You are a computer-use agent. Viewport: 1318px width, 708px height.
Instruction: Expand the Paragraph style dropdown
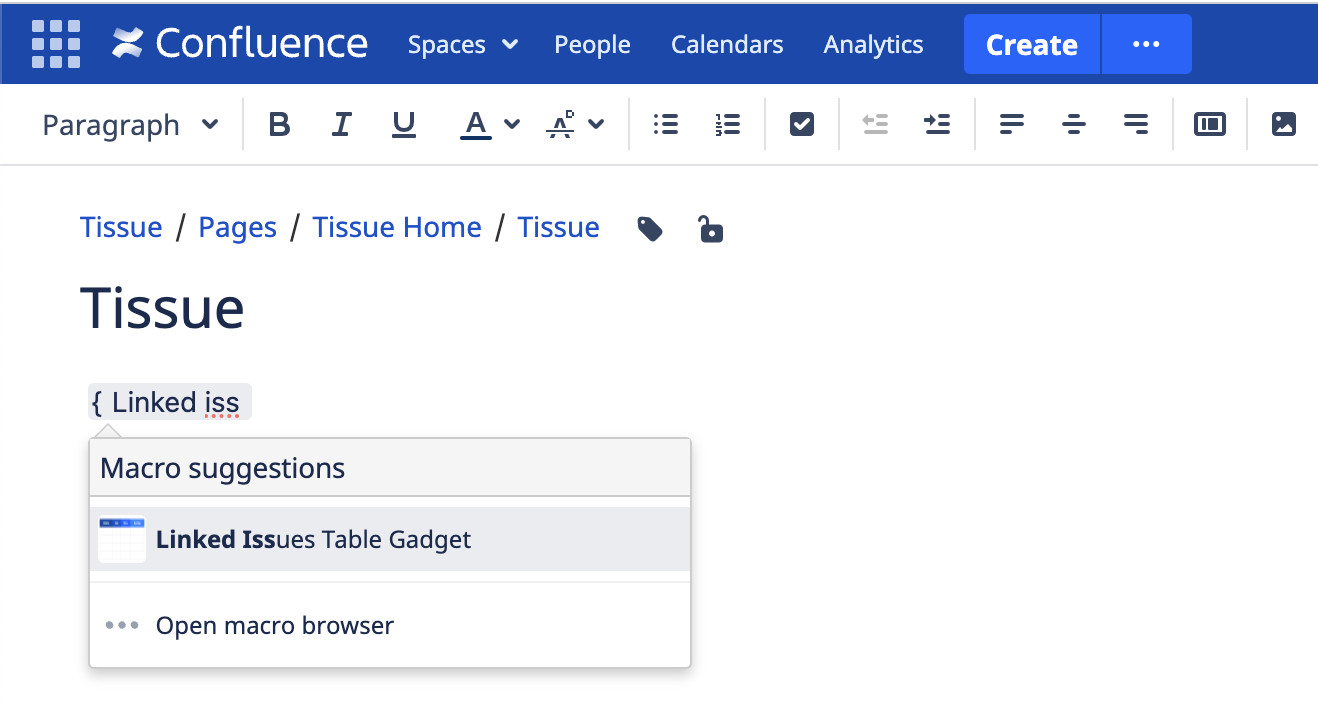(x=130, y=125)
